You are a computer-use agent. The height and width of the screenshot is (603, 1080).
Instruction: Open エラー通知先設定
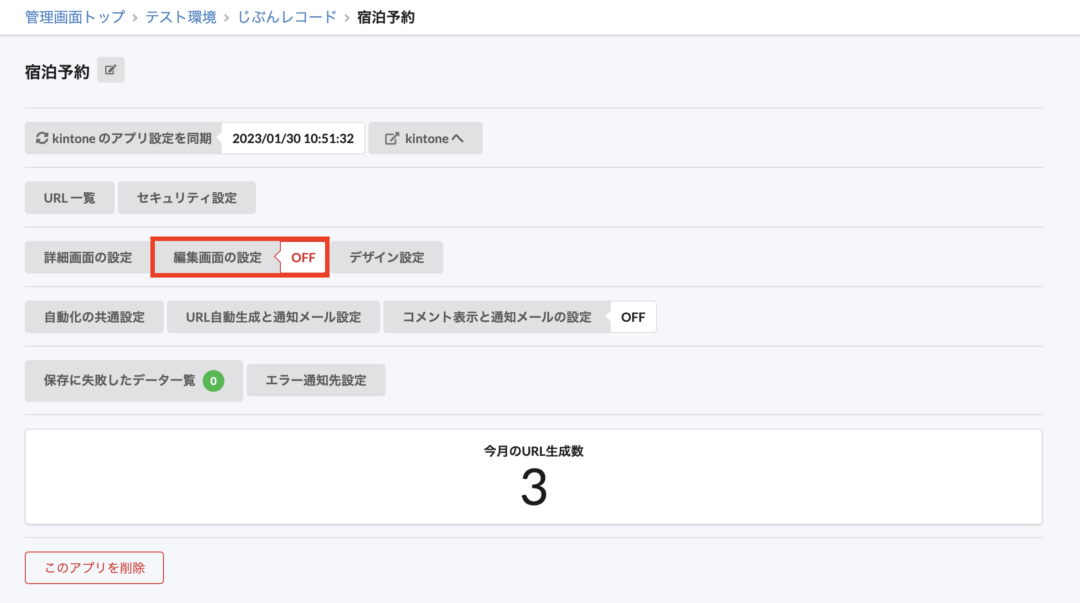pos(315,381)
